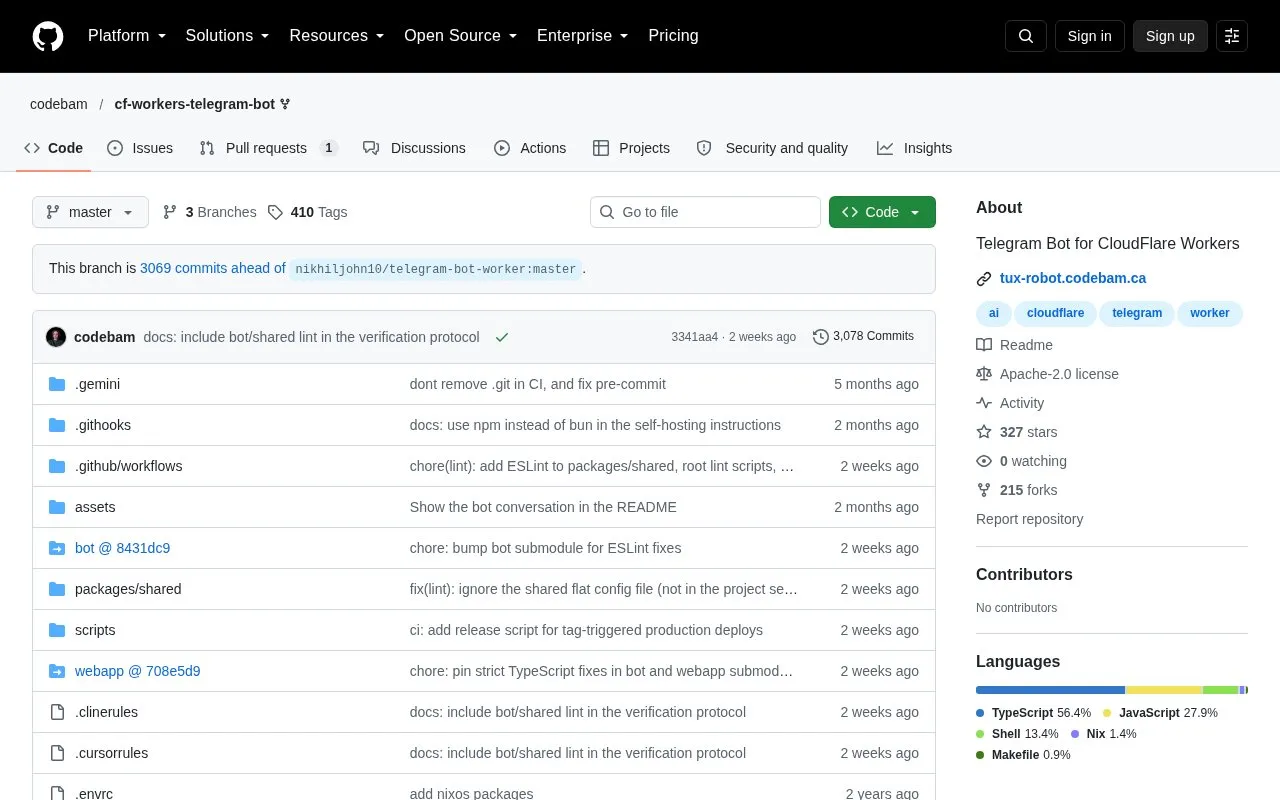Image resolution: width=1280 pixels, height=800 pixels.
Task: Click the Sign up button
Action: point(1170,36)
